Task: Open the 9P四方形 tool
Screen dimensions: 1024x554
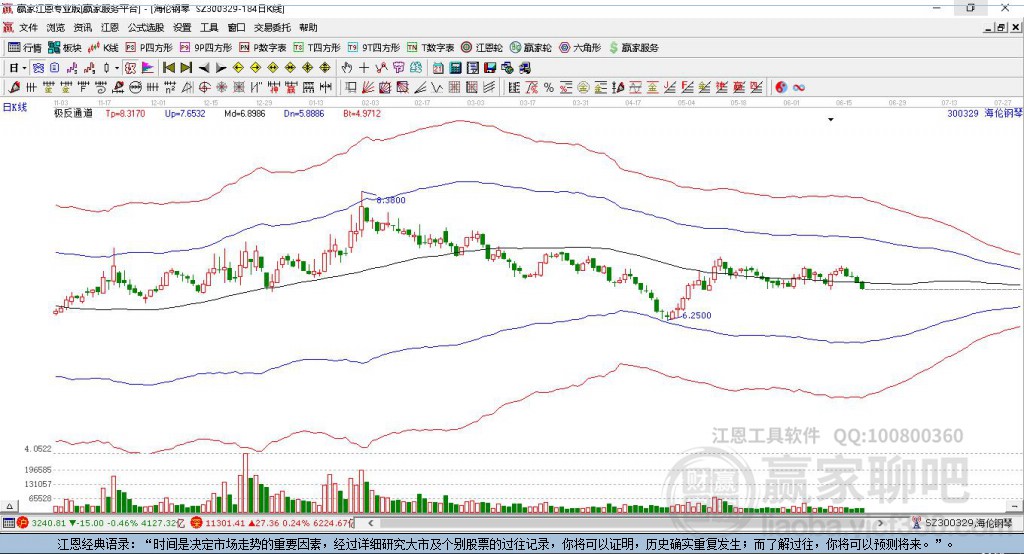Action: pos(206,48)
